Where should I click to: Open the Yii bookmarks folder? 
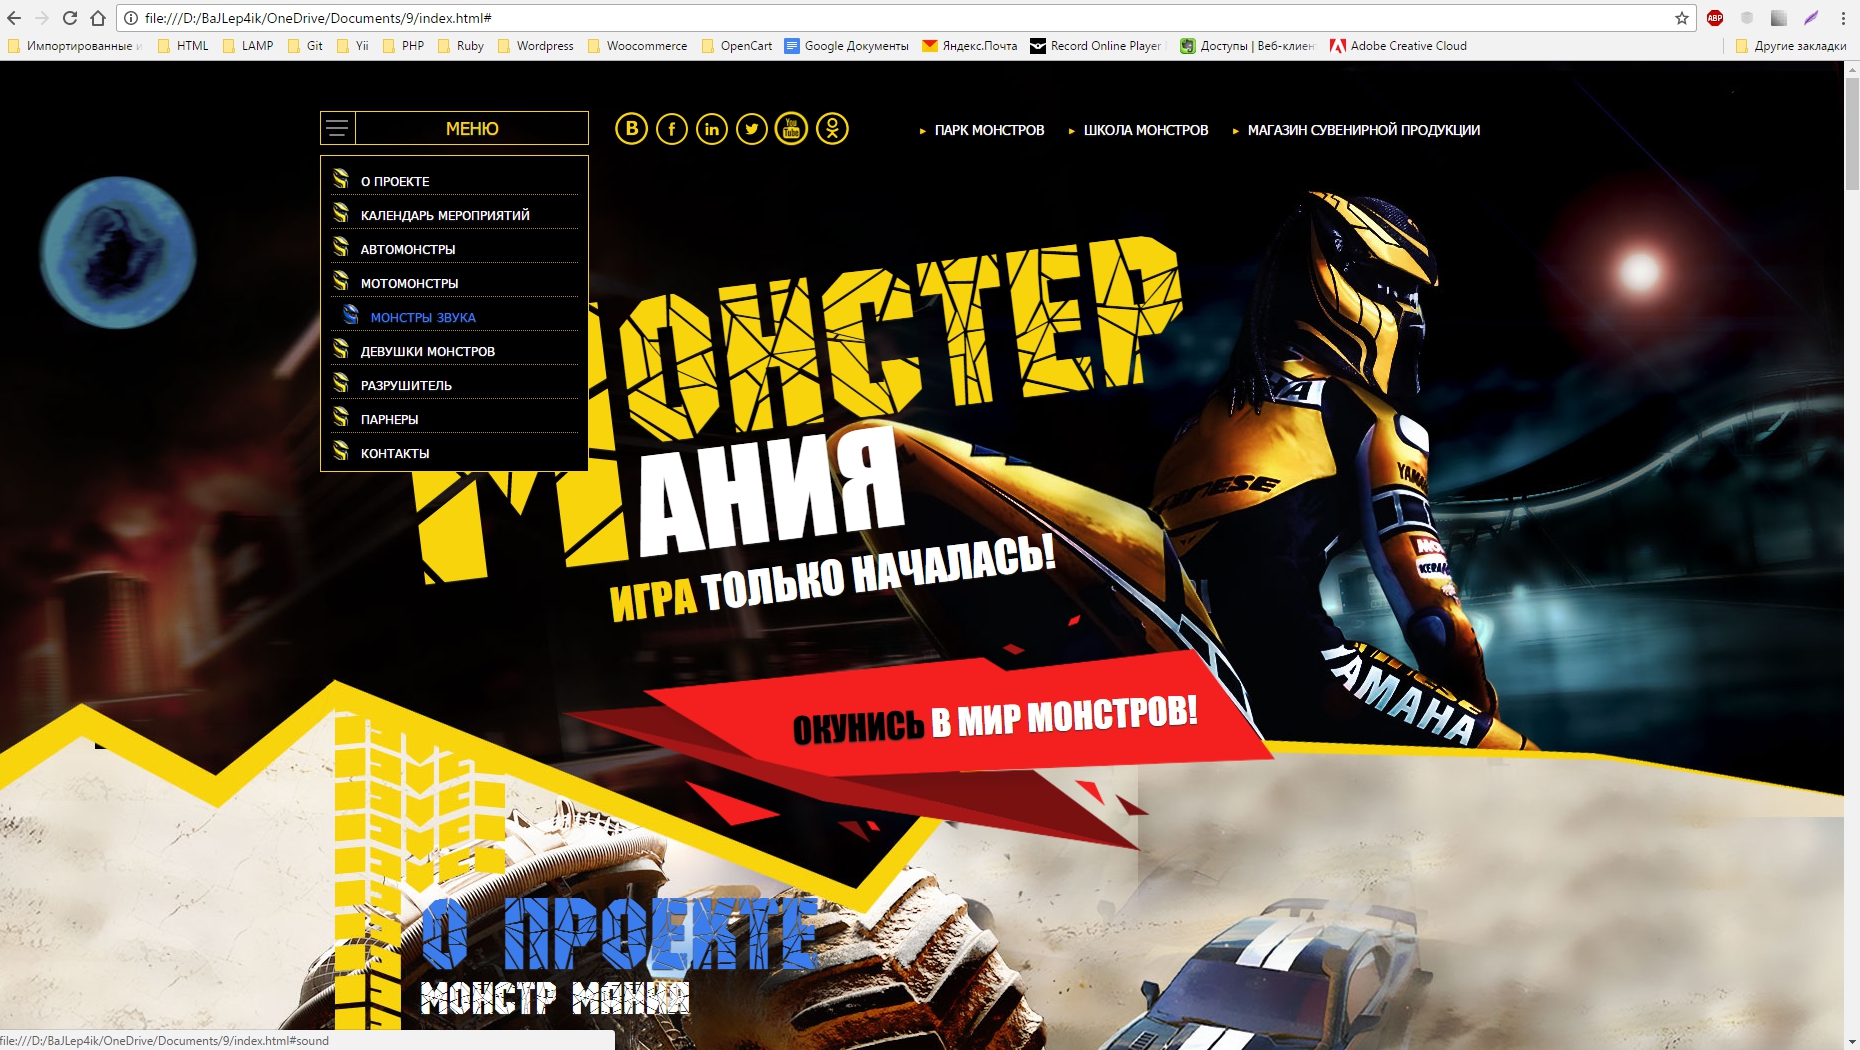pos(353,46)
